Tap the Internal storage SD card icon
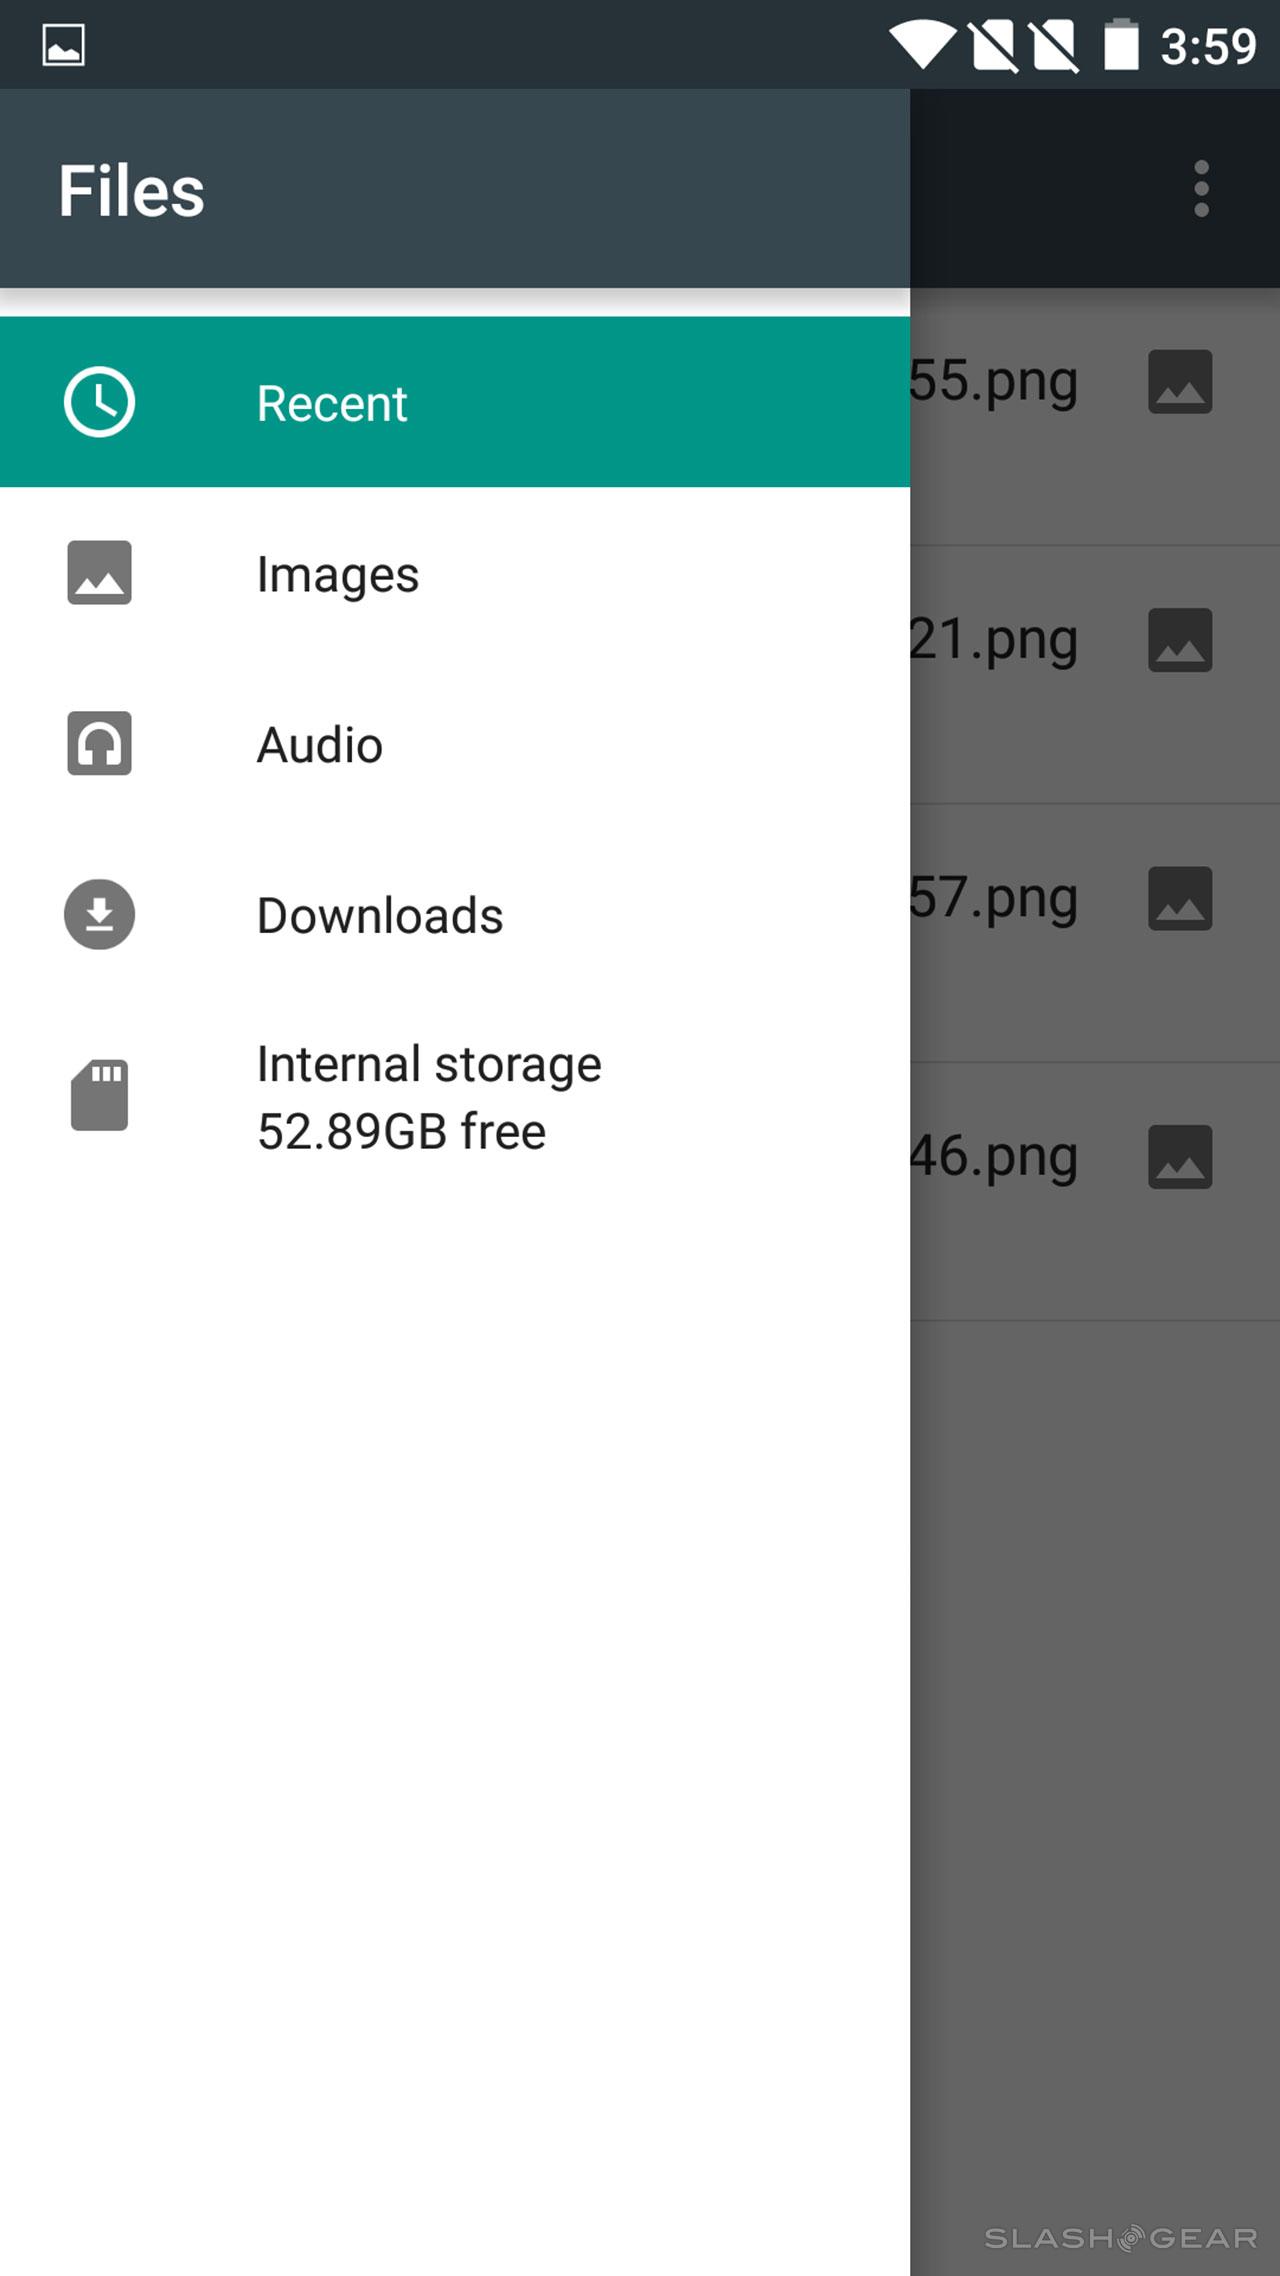Viewport: 1280px width, 2276px height. [x=99, y=1096]
